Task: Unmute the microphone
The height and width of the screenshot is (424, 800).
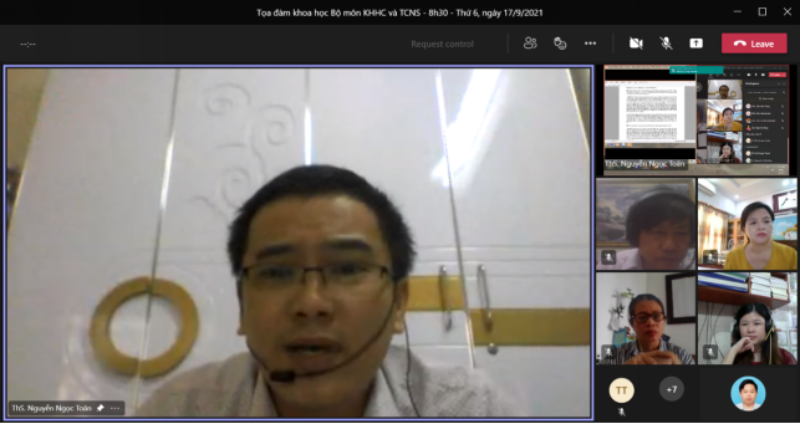Action: [x=666, y=43]
